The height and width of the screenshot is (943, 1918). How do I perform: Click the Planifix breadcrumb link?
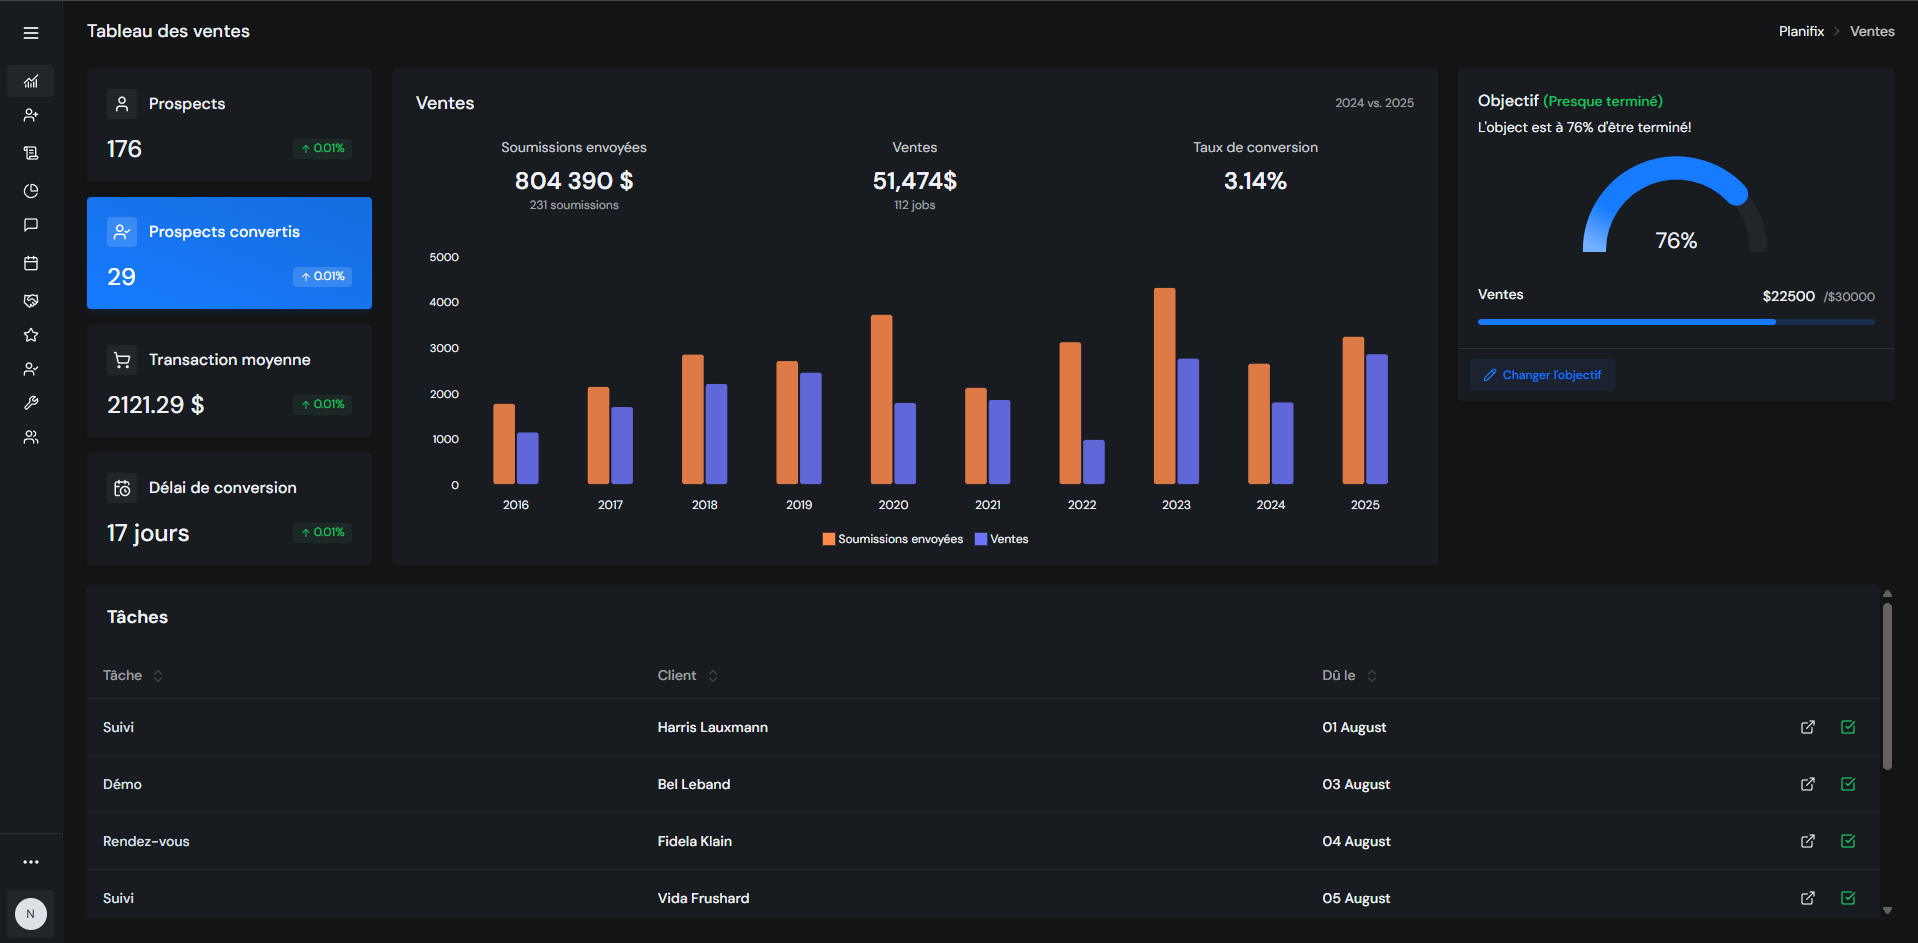[x=1800, y=31]
